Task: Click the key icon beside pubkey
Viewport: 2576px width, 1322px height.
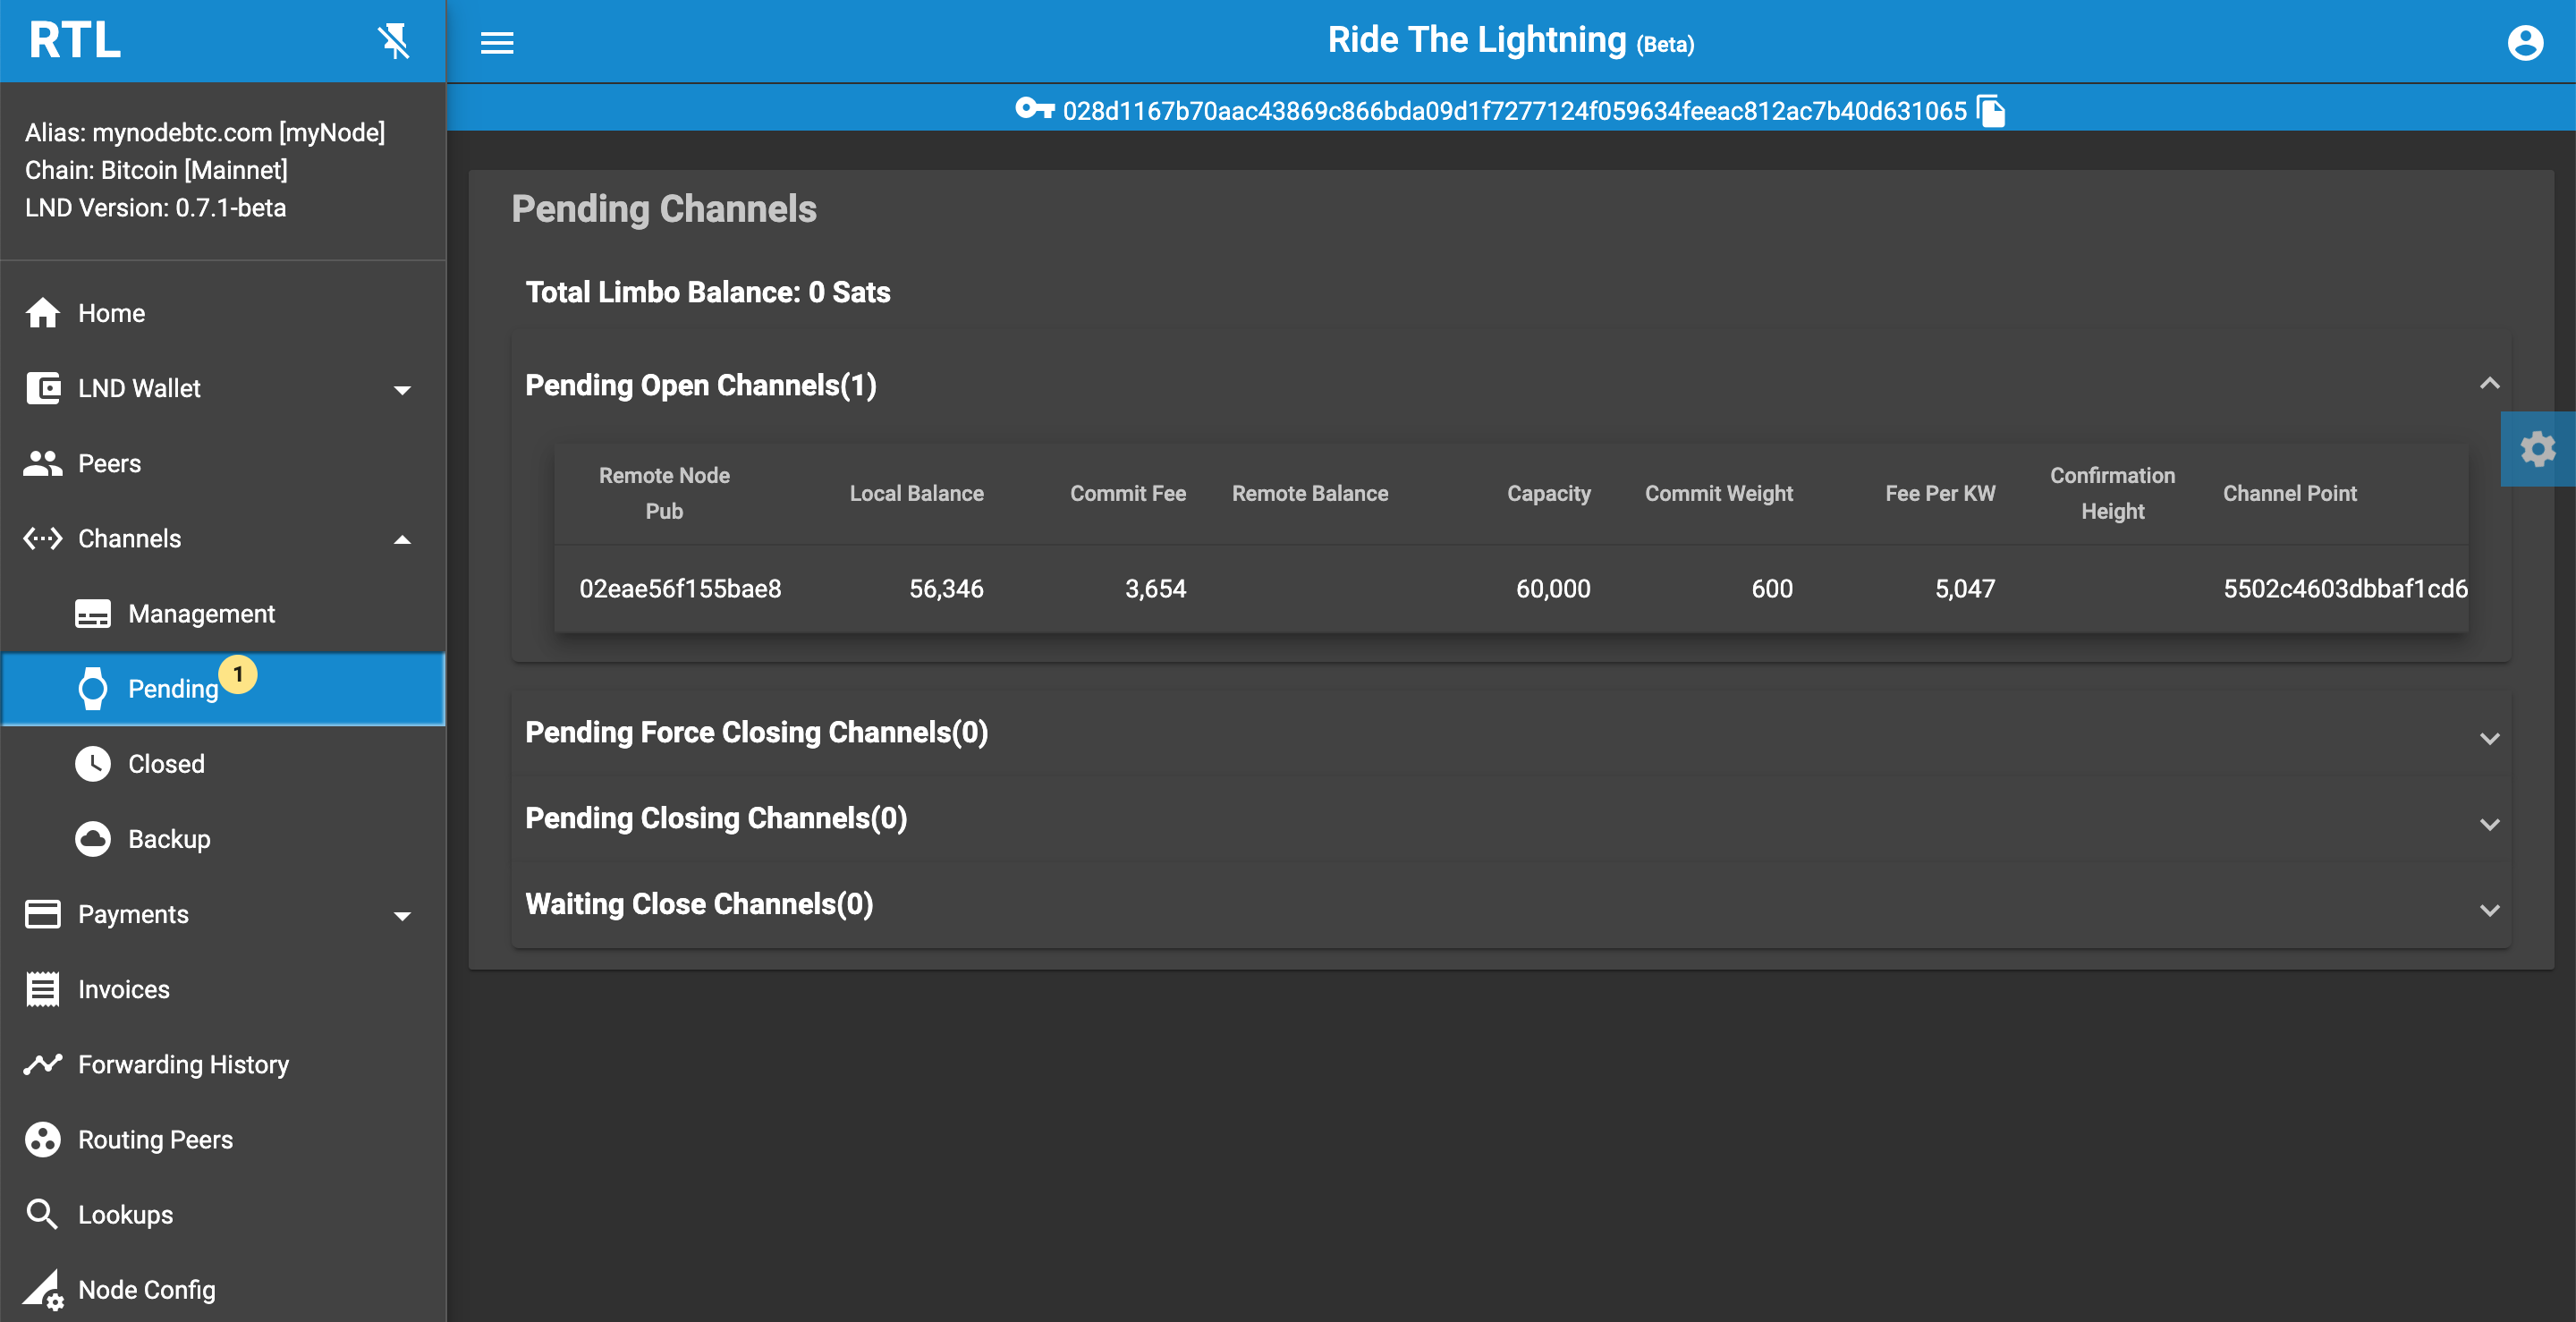Action: 1035,109
